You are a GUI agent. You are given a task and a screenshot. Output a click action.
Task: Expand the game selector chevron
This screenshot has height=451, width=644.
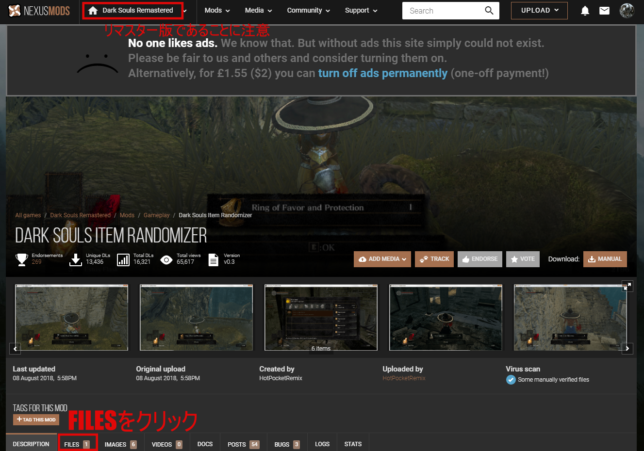point(186,11)
